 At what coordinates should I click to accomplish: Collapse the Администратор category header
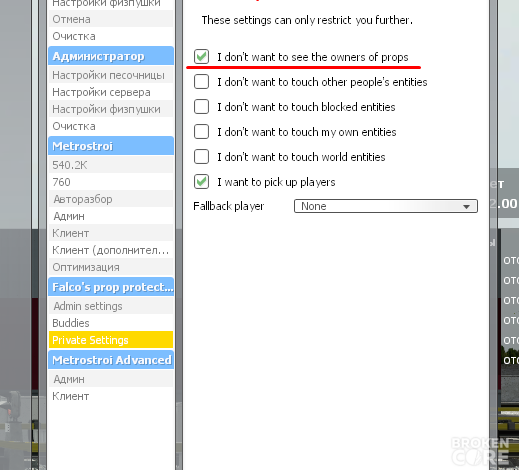tap(111, 56)
